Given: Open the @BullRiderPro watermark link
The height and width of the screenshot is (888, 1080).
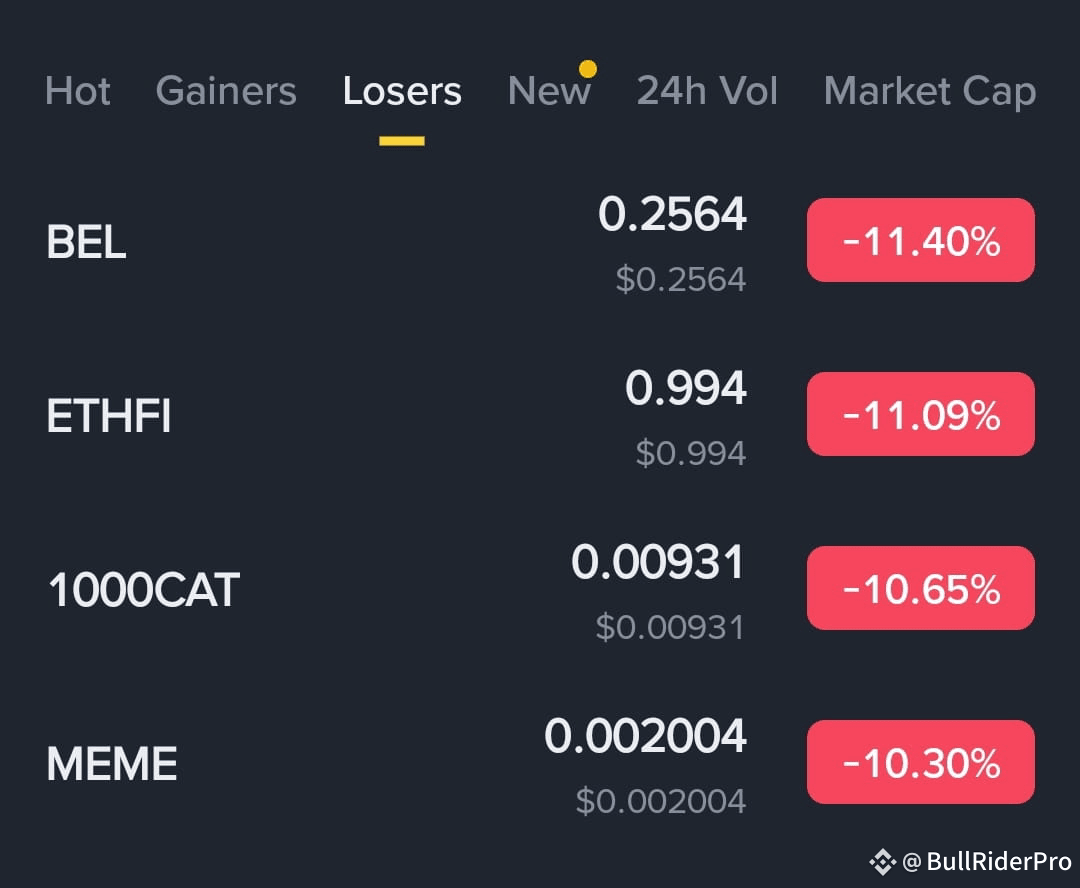Looking at the screenshot, I should click(986, 862).
